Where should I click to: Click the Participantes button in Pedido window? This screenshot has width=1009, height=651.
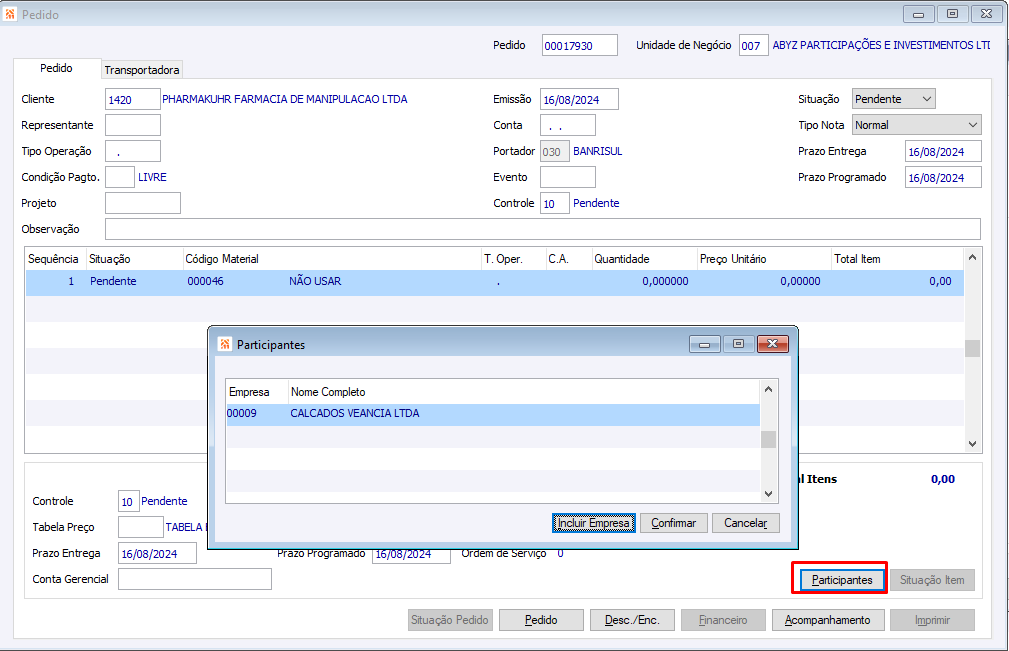coord(842,580)
